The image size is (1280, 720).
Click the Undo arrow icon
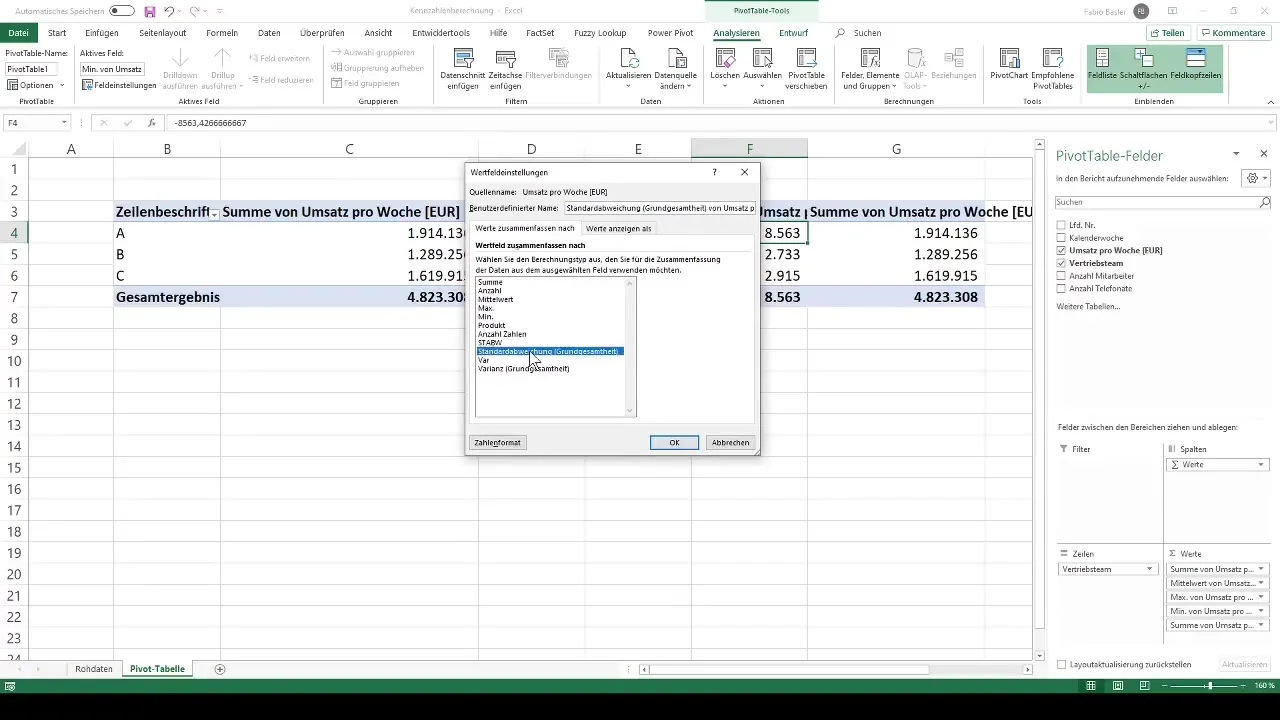168,11
